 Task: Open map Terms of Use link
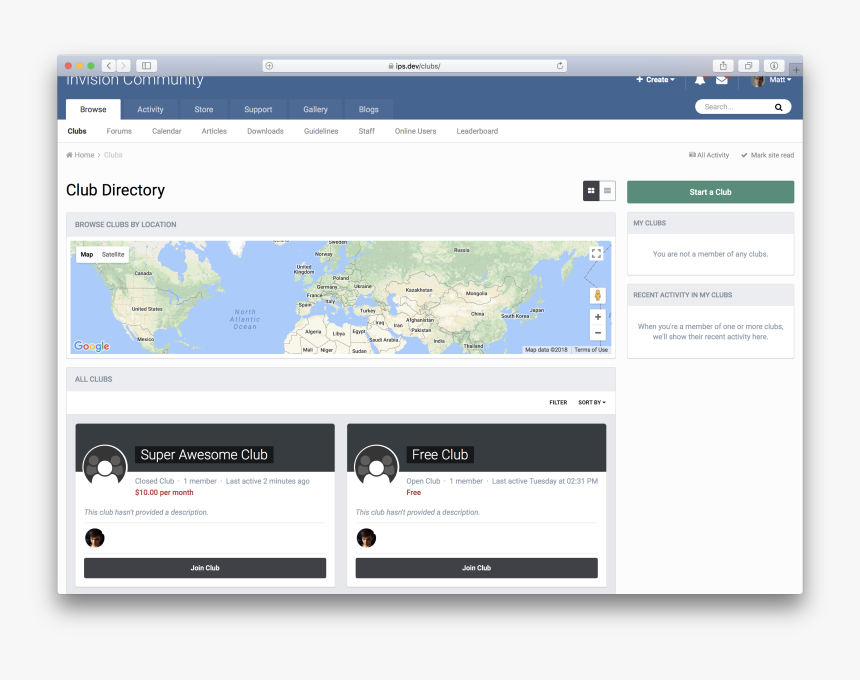[x=591, y=350]
